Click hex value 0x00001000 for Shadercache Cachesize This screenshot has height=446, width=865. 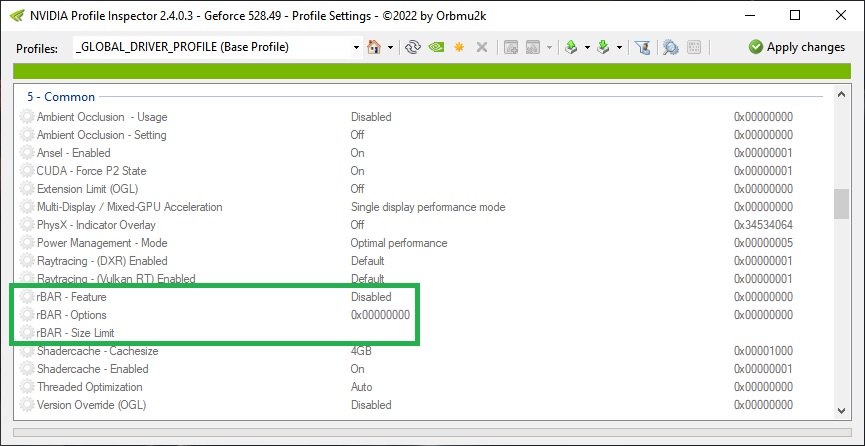coord(763,351)
